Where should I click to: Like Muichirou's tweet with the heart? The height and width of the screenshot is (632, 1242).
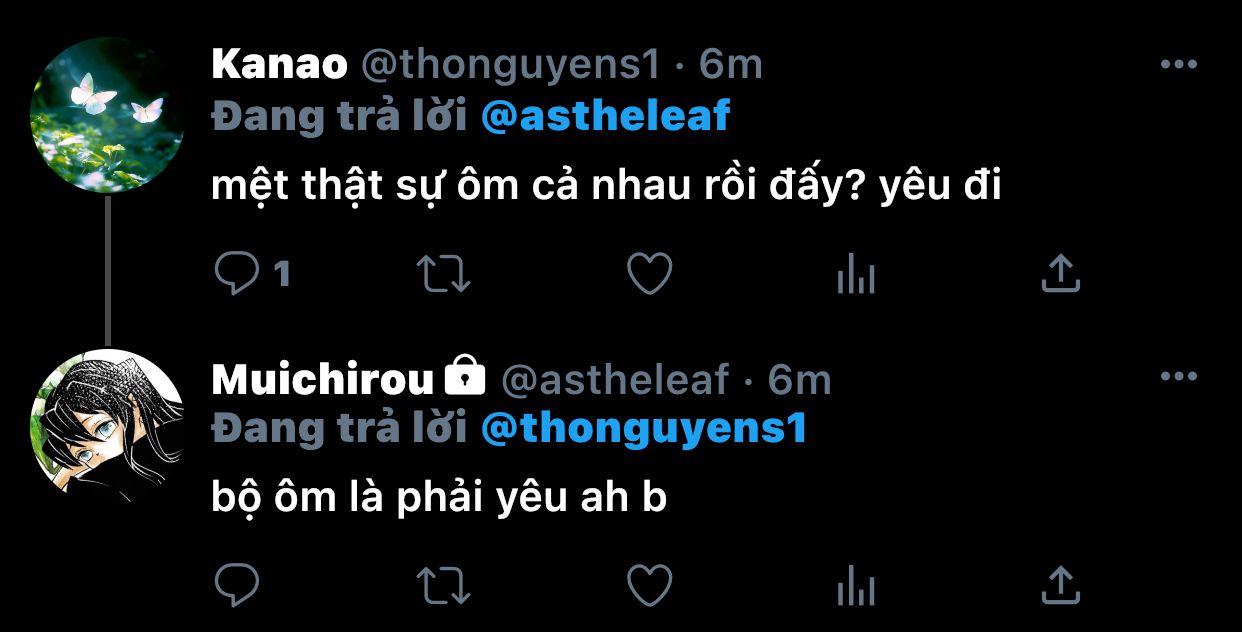(x=649, y=585)
